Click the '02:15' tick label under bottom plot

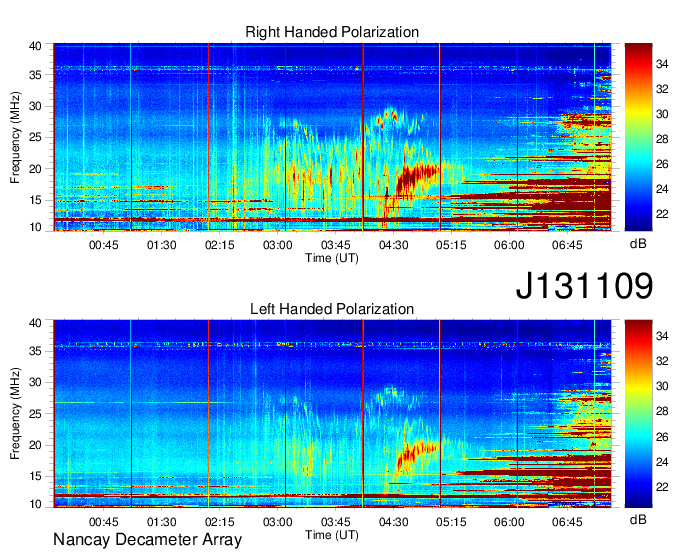click(219, 522)
